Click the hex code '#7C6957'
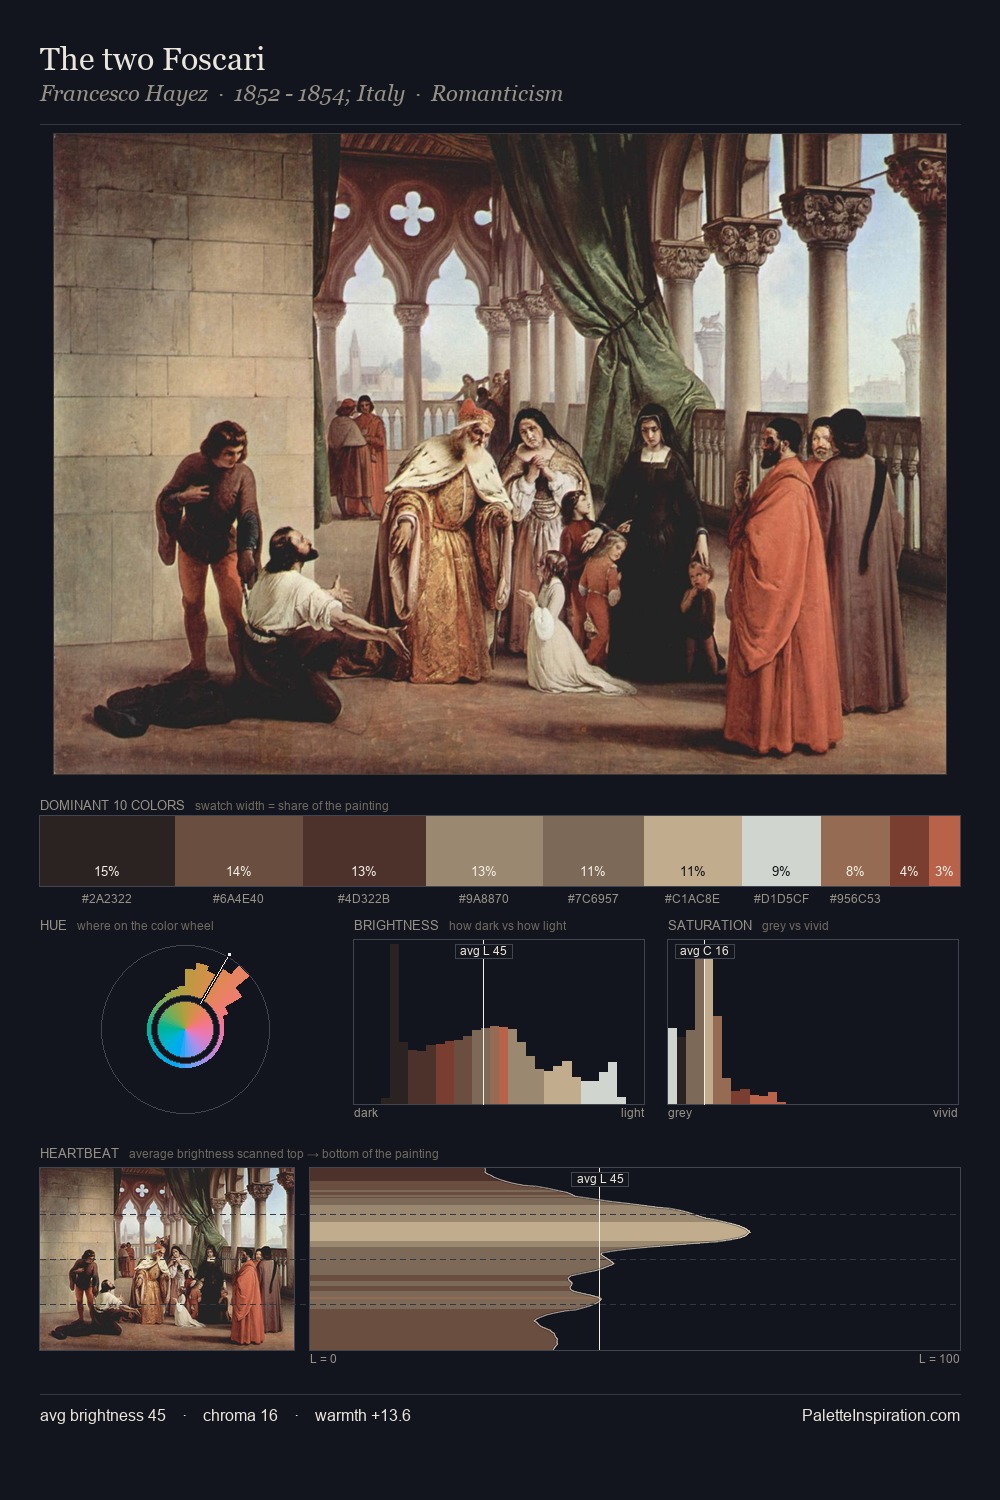The width and height of the screenshot is (1000, 1500). 593,898
